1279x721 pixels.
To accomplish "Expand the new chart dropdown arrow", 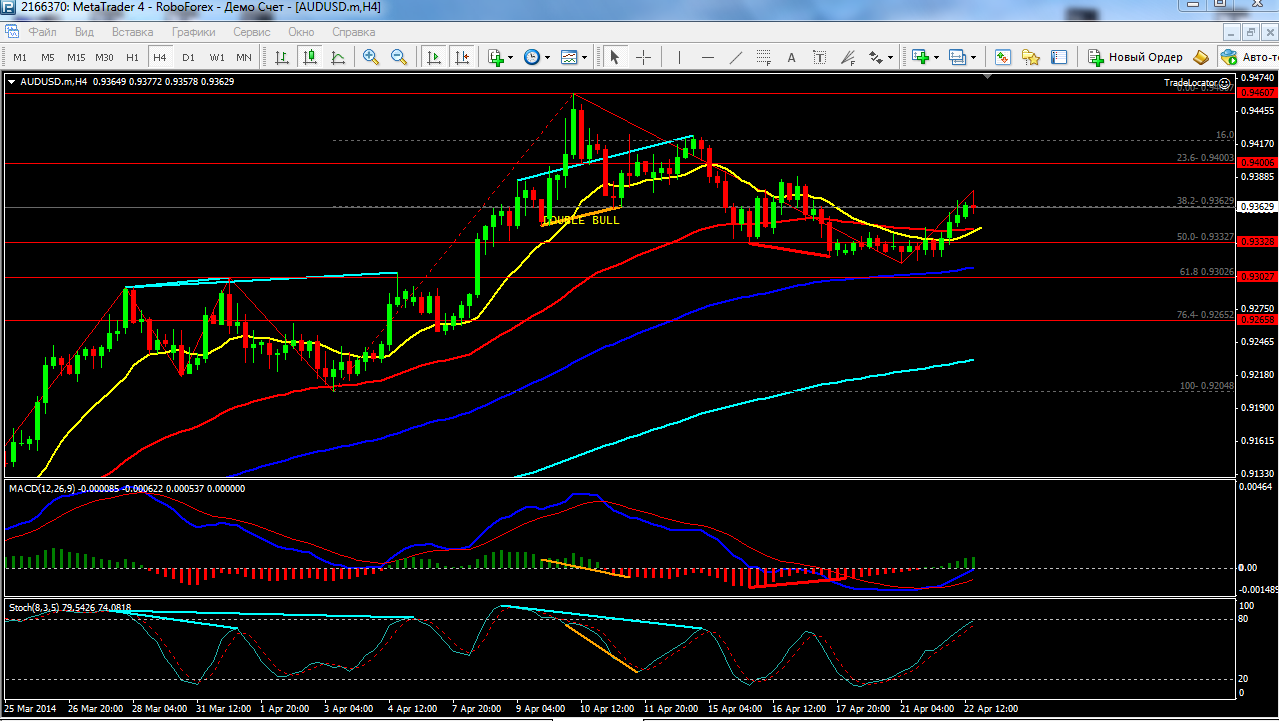I will (936, 57).
